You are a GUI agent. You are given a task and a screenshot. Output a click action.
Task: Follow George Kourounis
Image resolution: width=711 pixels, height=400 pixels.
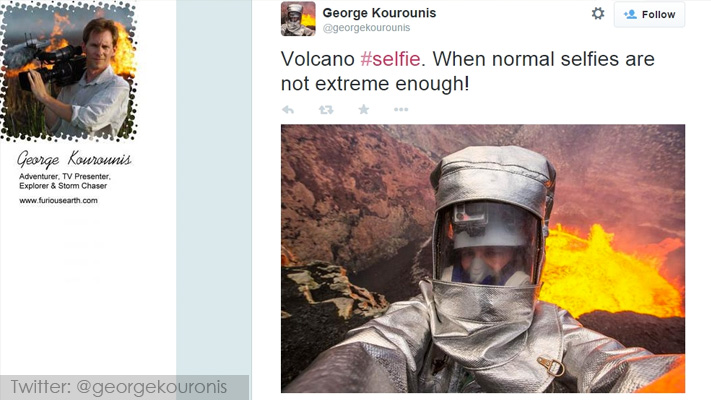[649, 15]
